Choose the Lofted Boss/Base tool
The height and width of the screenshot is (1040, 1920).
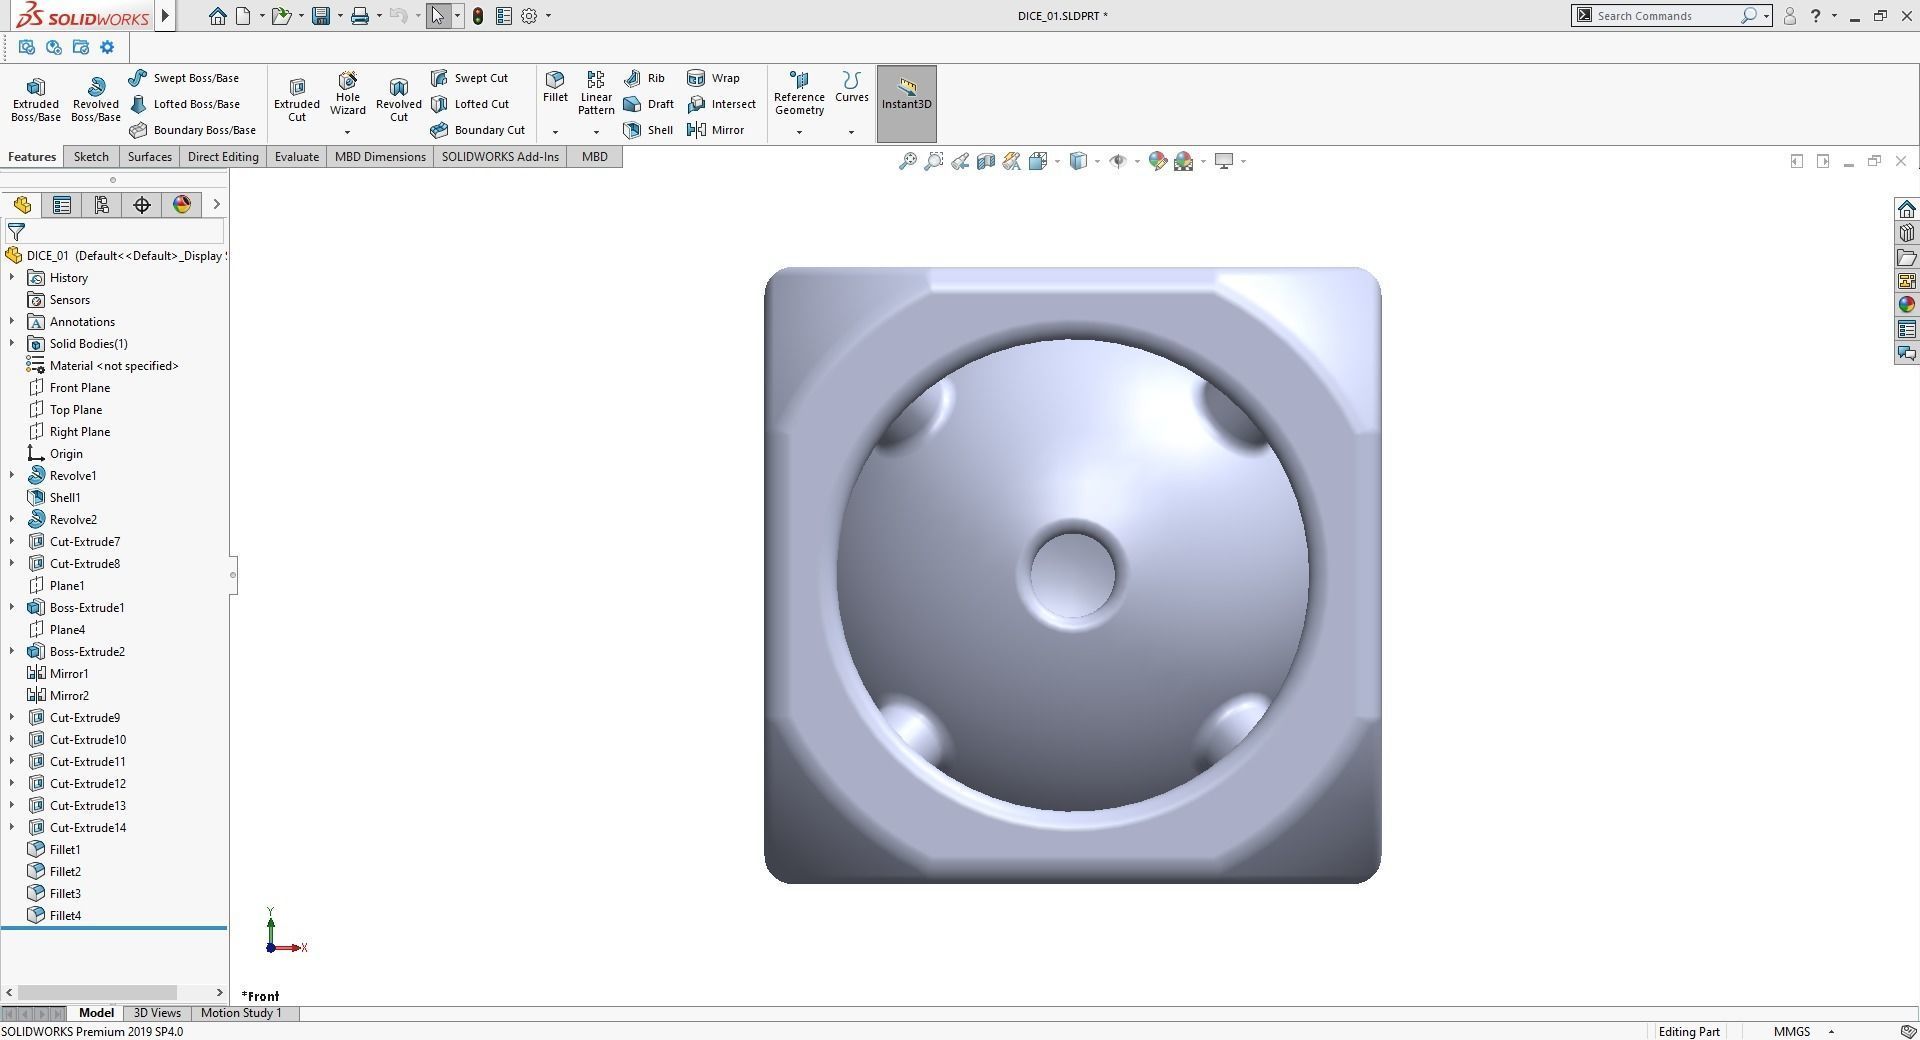point(185,104)
